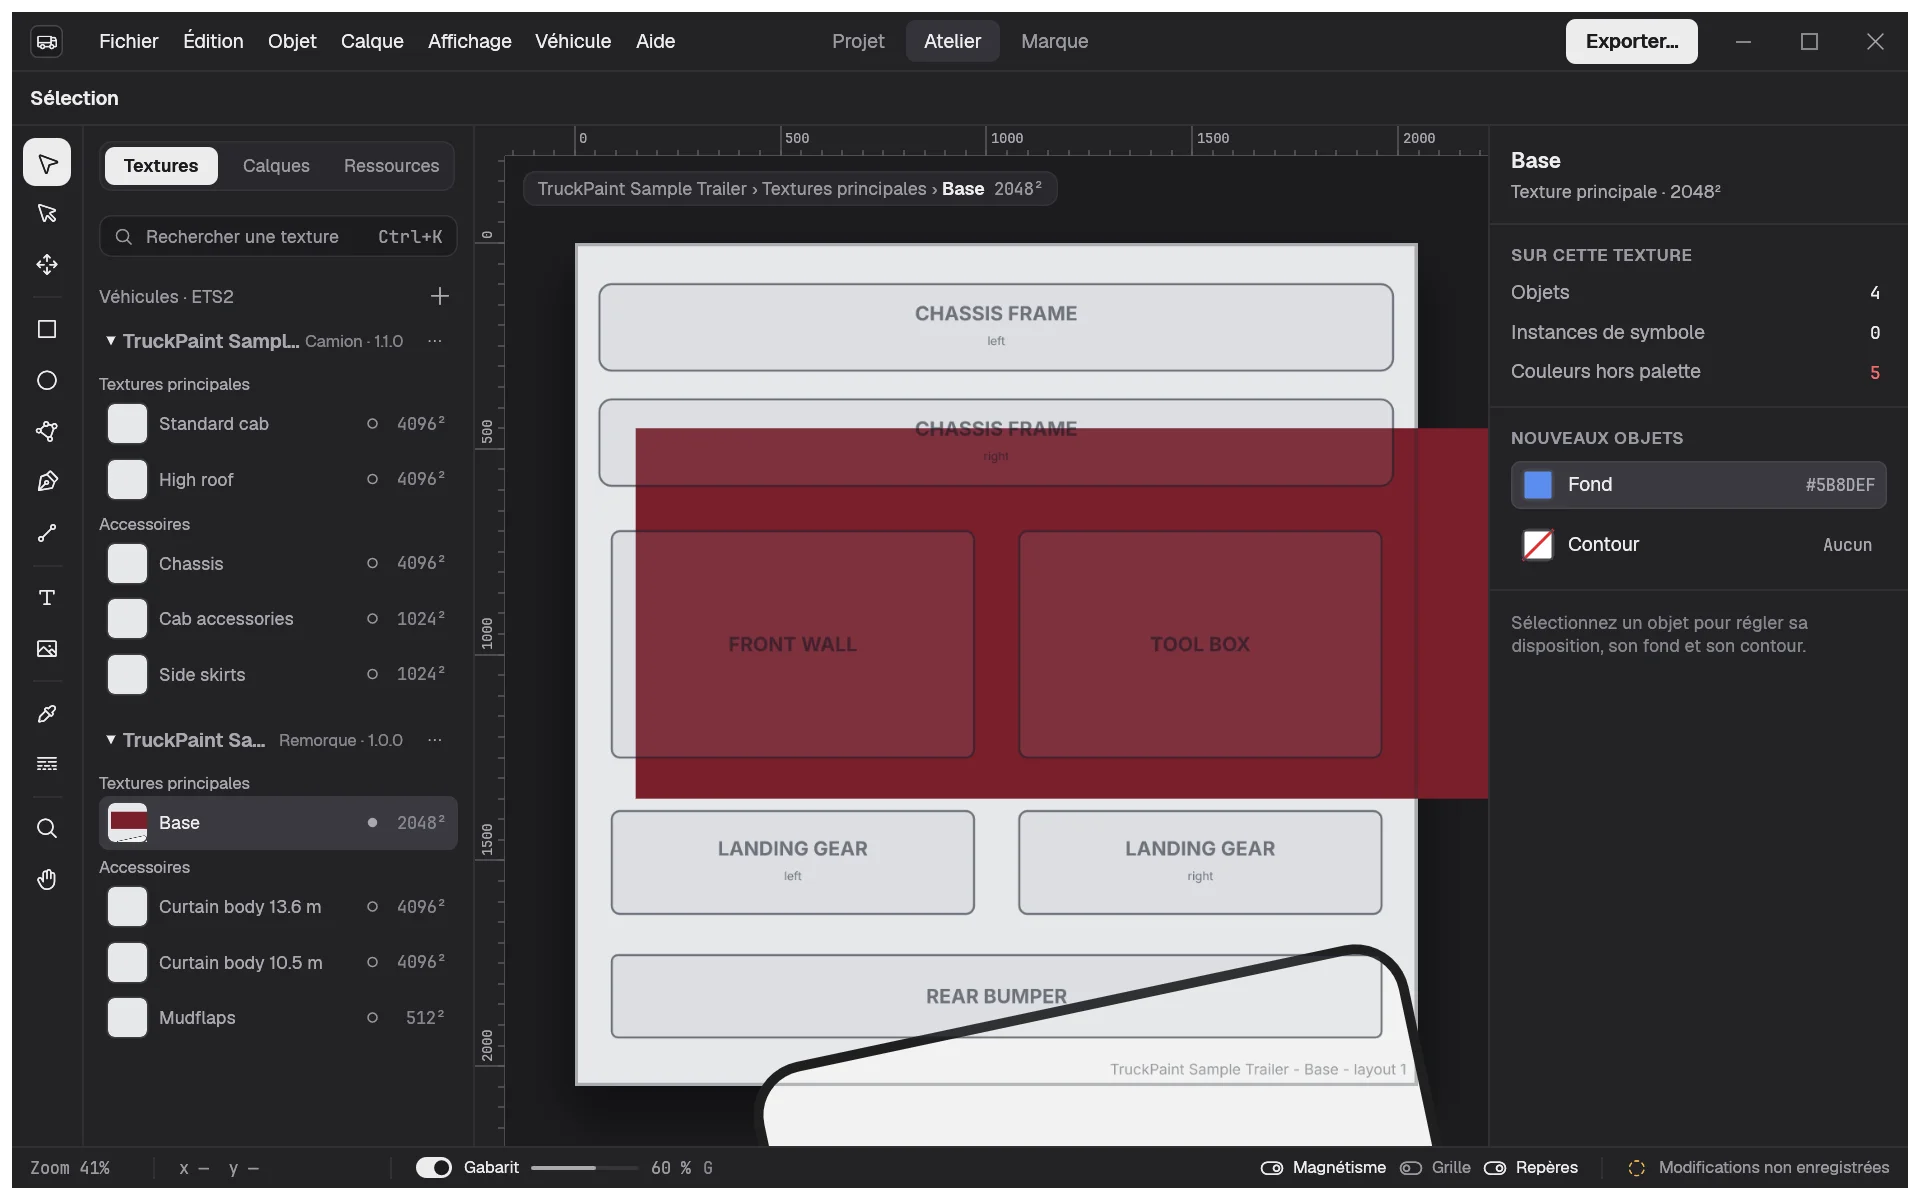Select the Line tool

tap(47, 533)
